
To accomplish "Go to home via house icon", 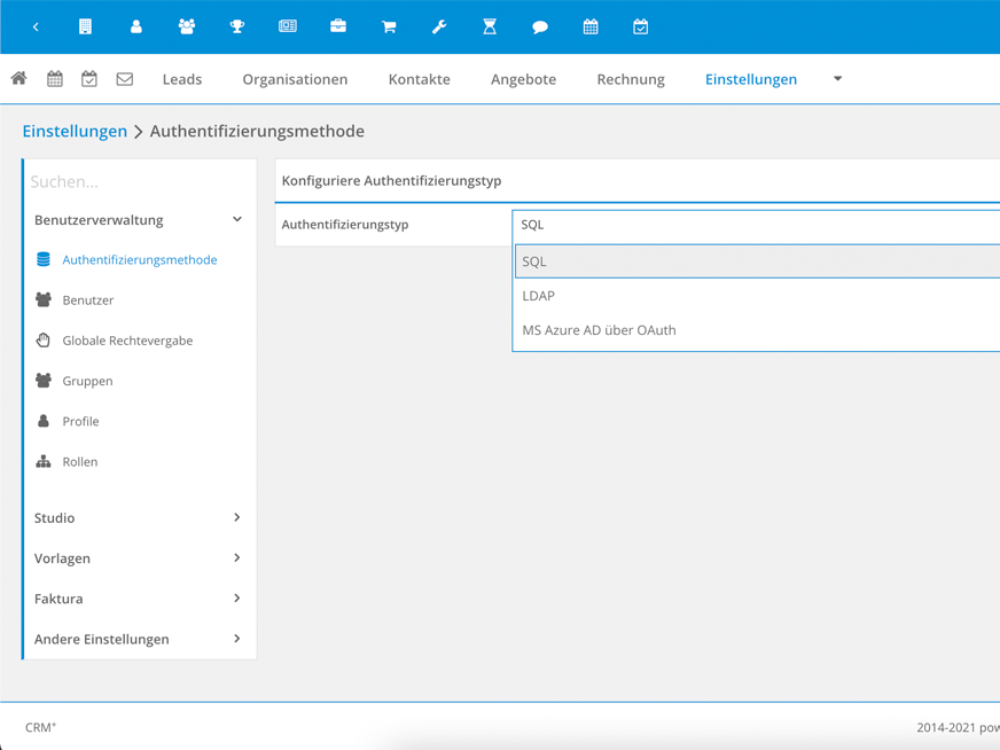I will pos(19,79).
